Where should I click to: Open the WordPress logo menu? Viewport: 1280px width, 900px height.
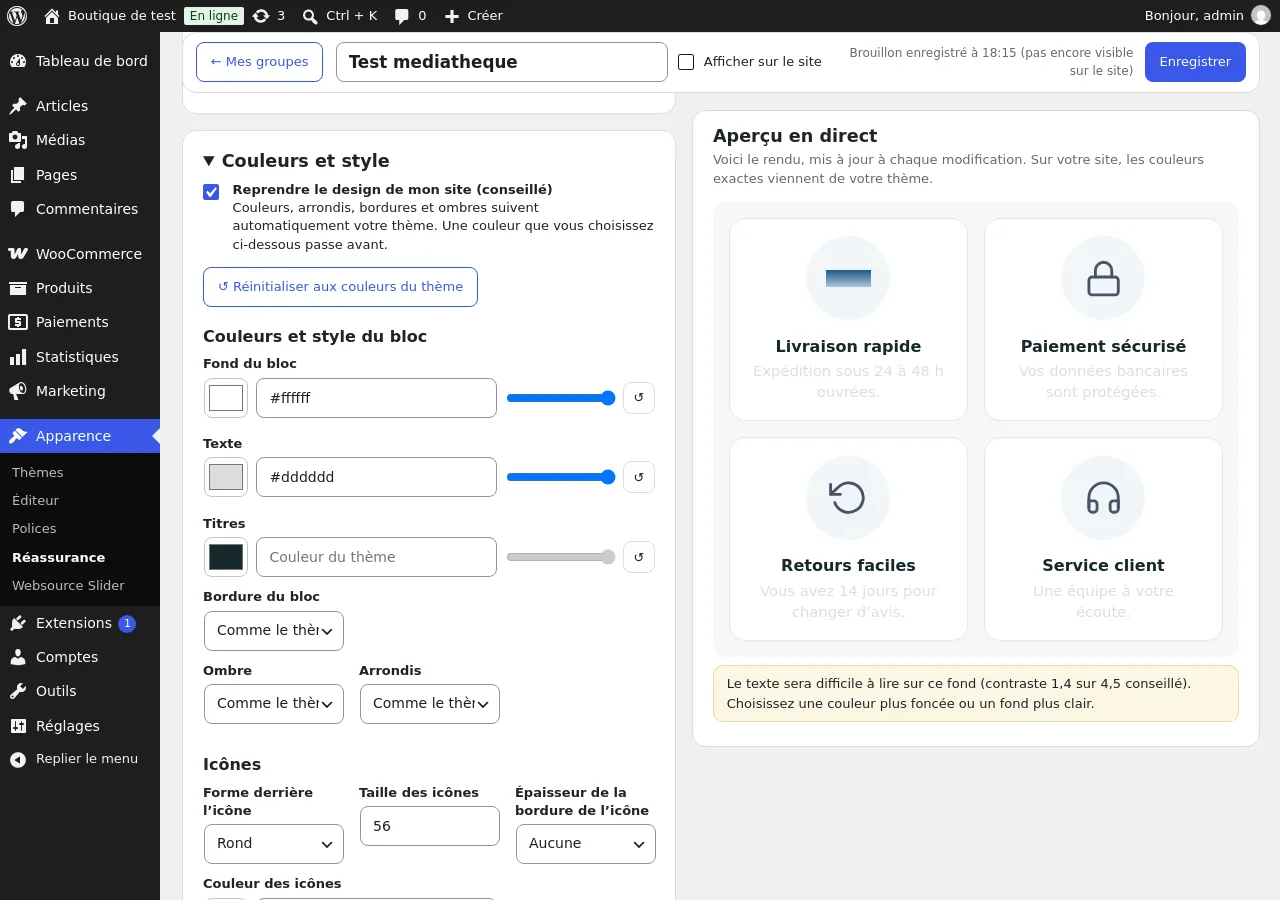click(x=17, y=16)
